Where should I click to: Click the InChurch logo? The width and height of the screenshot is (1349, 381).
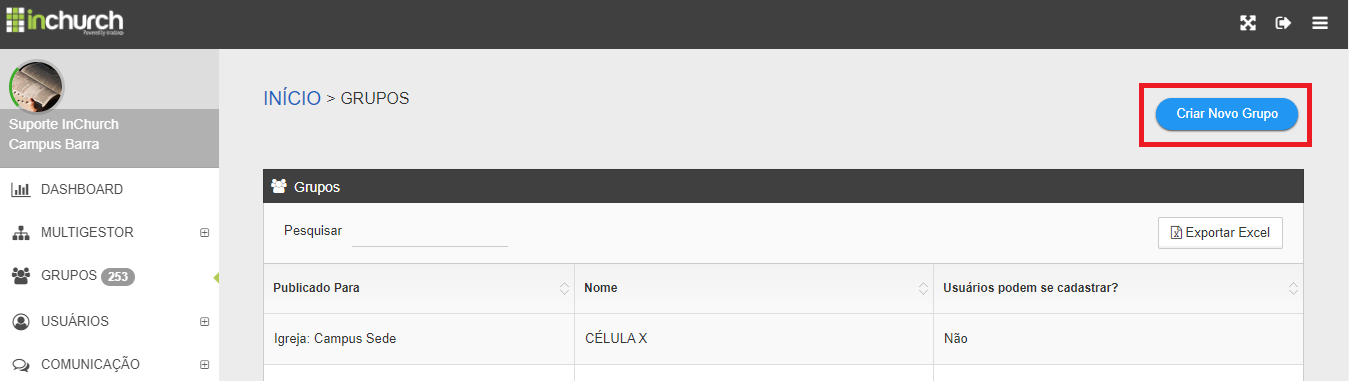coord(66,21)
